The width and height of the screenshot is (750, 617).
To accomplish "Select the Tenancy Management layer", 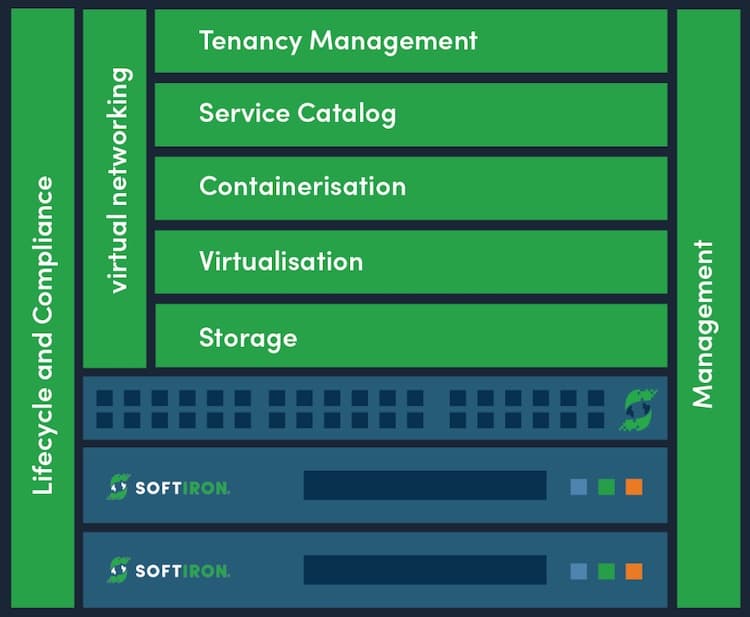I will (x=410, y=41).
